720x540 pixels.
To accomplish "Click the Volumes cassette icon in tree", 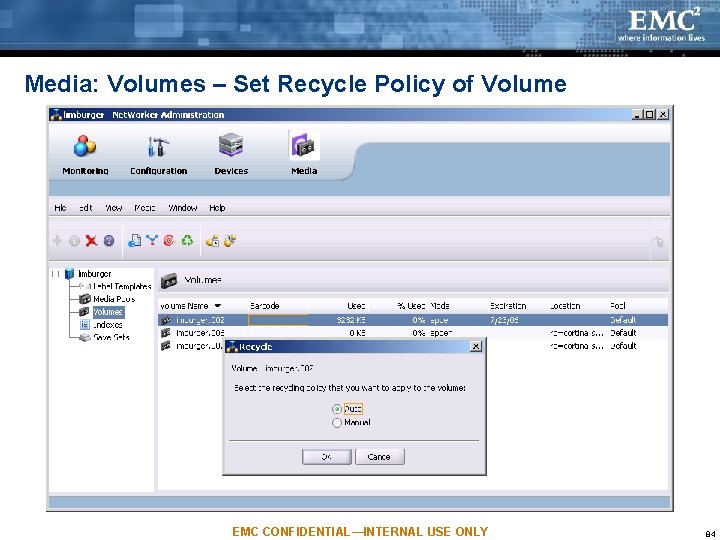I will pyautogui.click(x=84, y=312).
